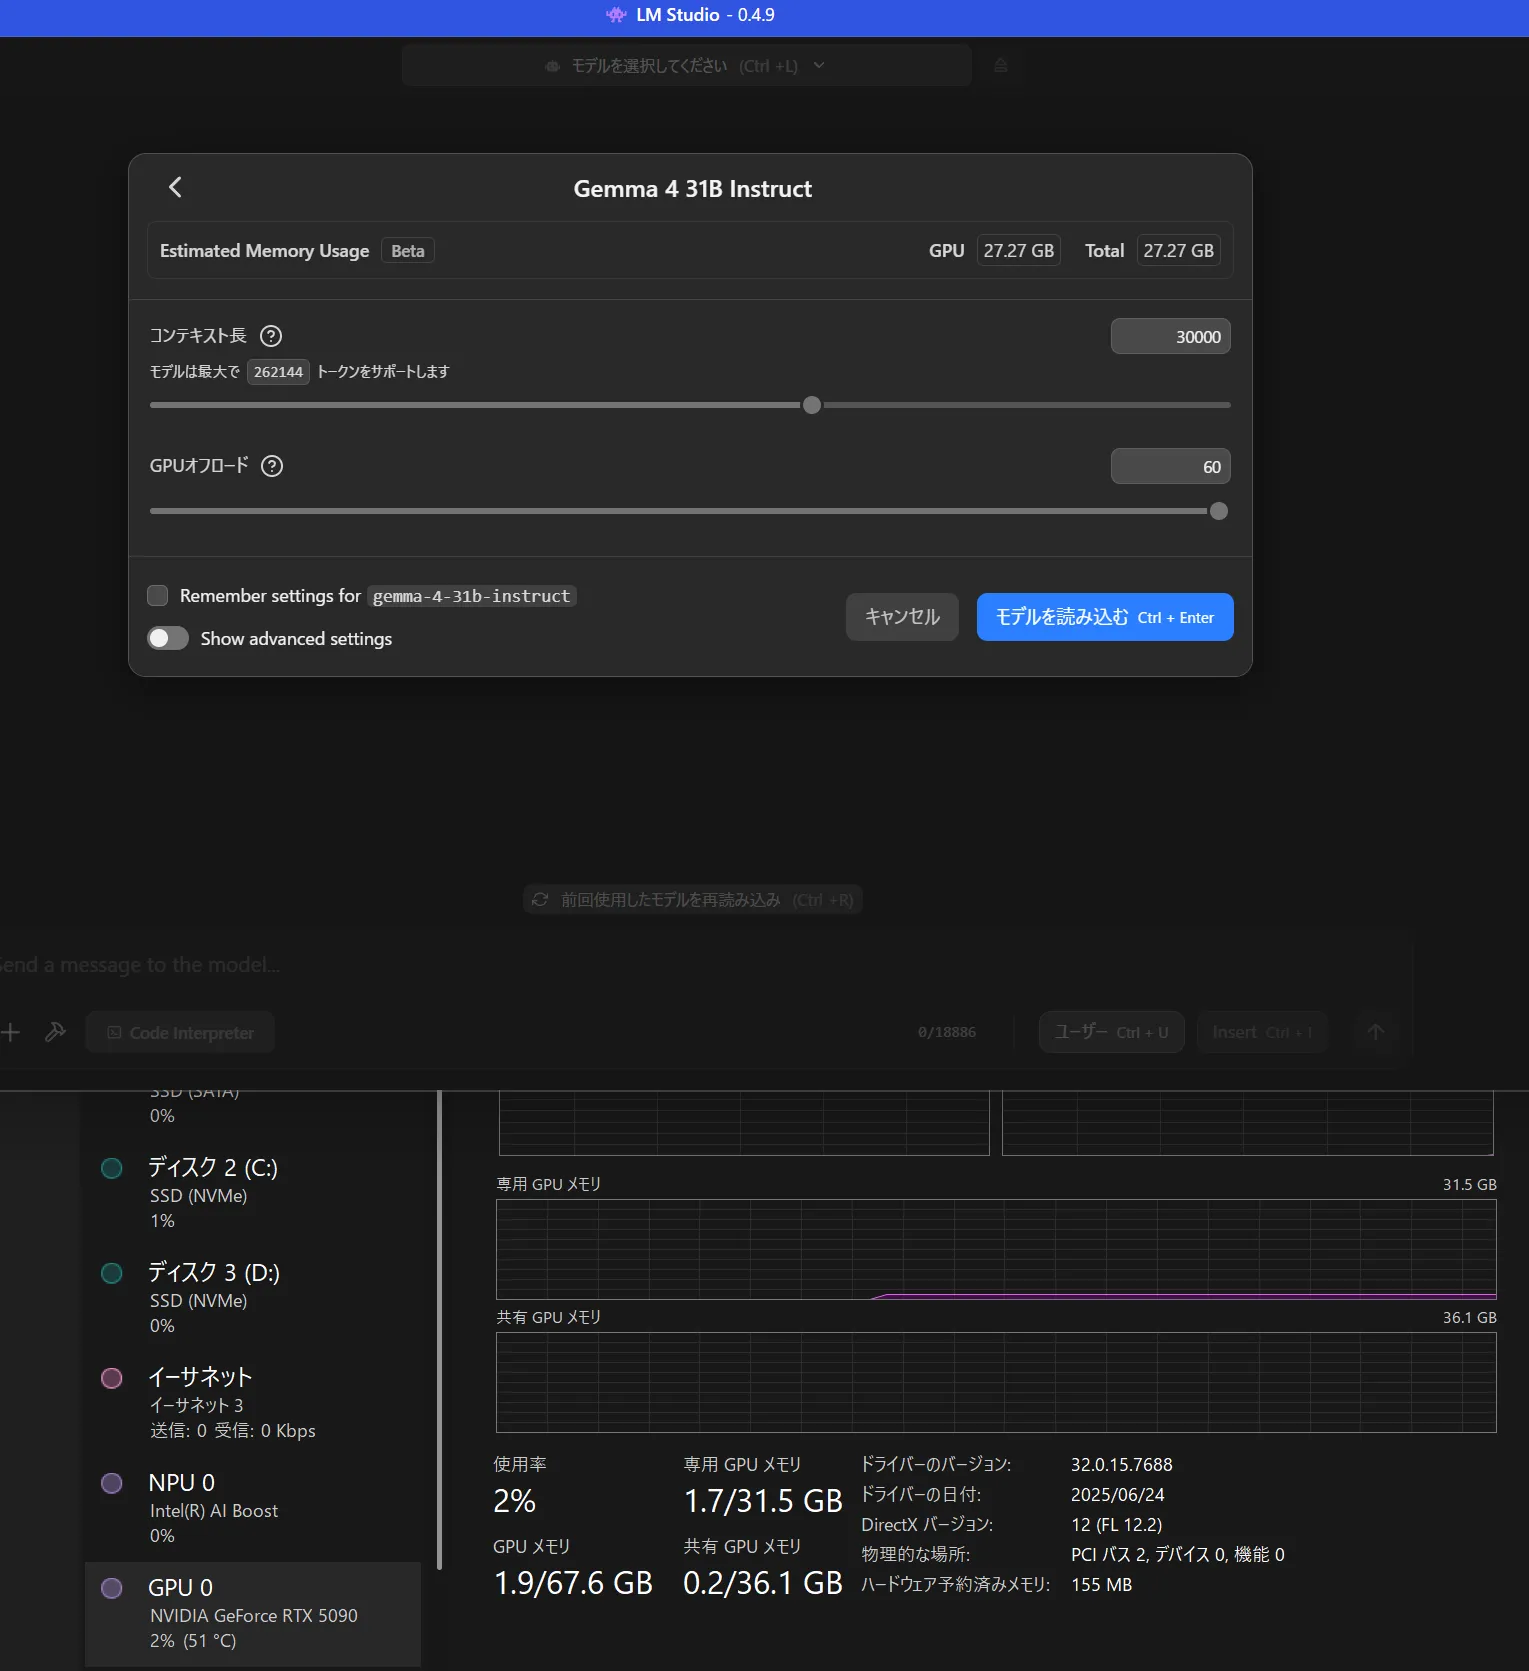Click the send arrow icon in the chat
The image size is (1529, 1671).
coord(1375,1032)
